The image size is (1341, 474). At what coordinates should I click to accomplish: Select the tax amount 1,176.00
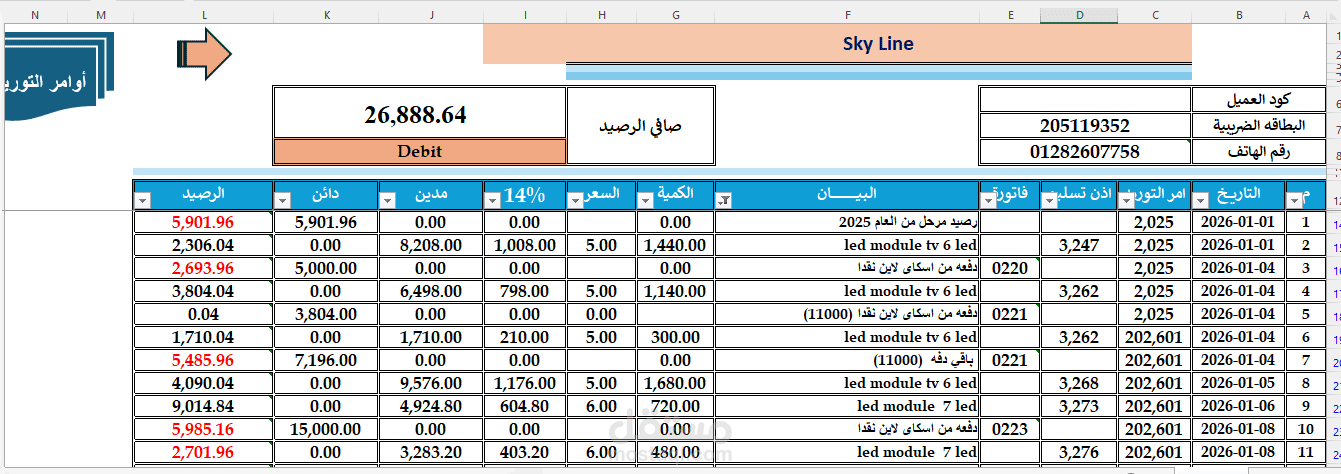525,383
